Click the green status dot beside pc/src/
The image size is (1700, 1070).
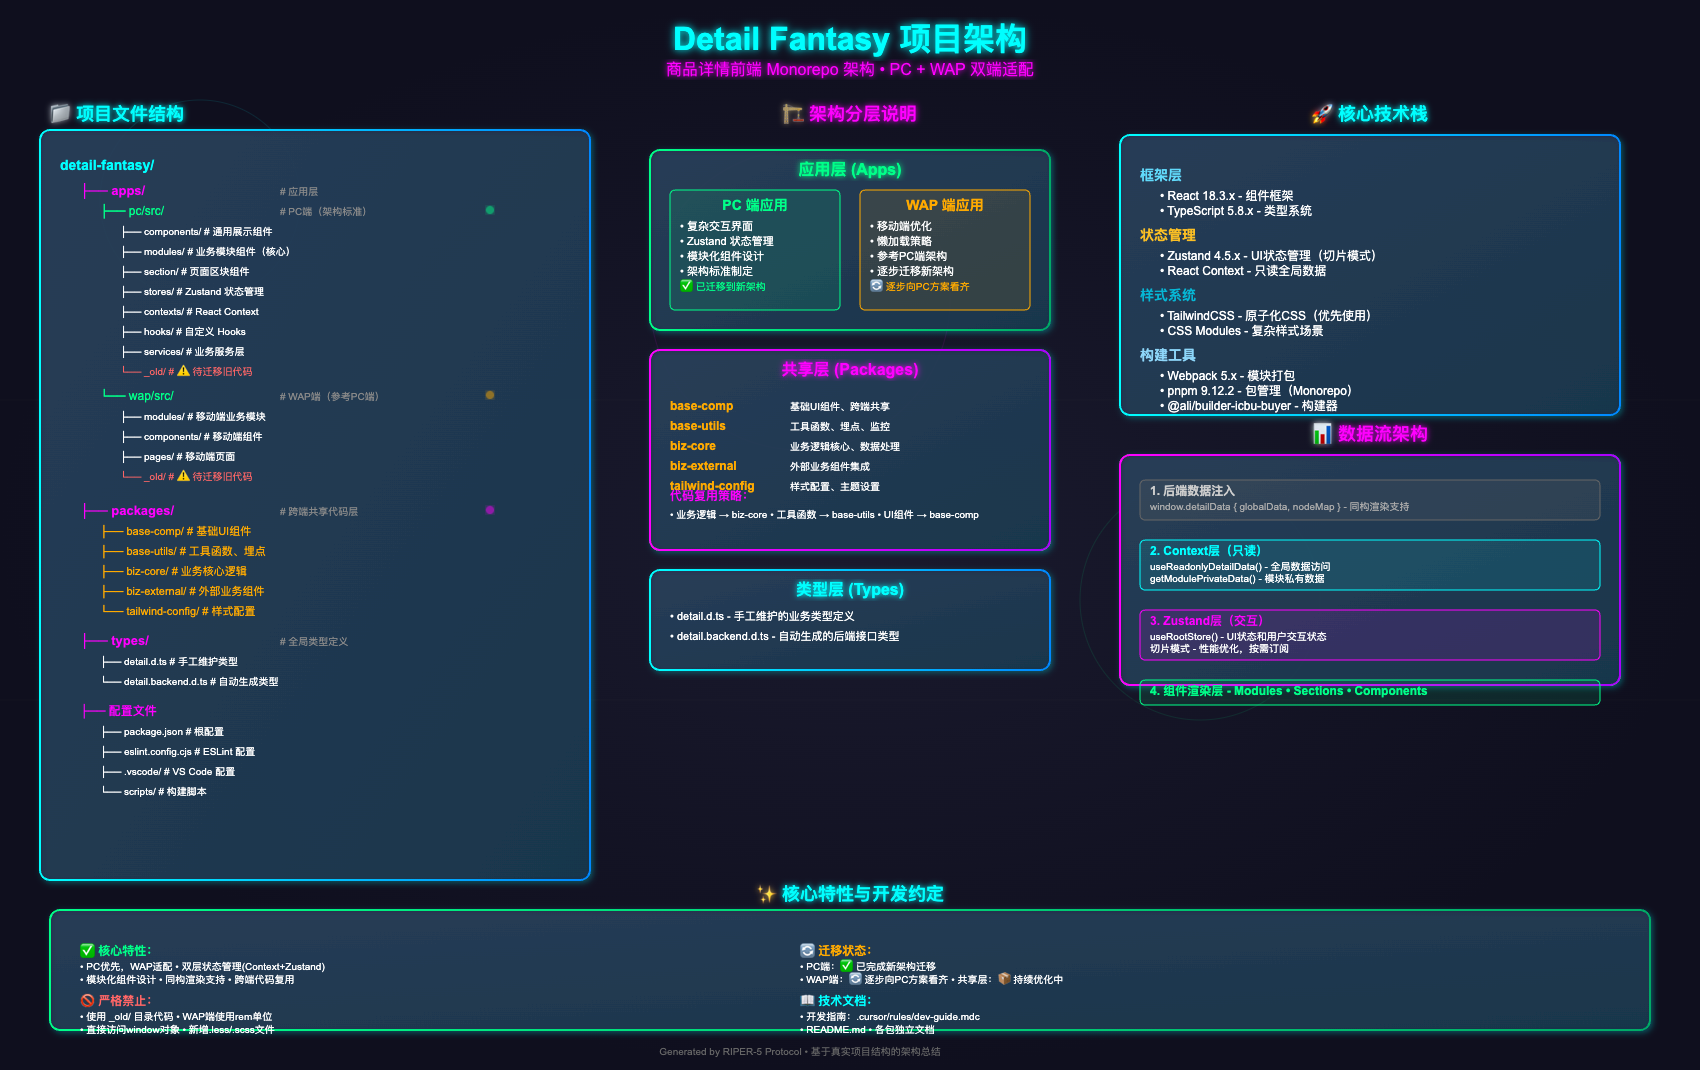click(490, 210)
